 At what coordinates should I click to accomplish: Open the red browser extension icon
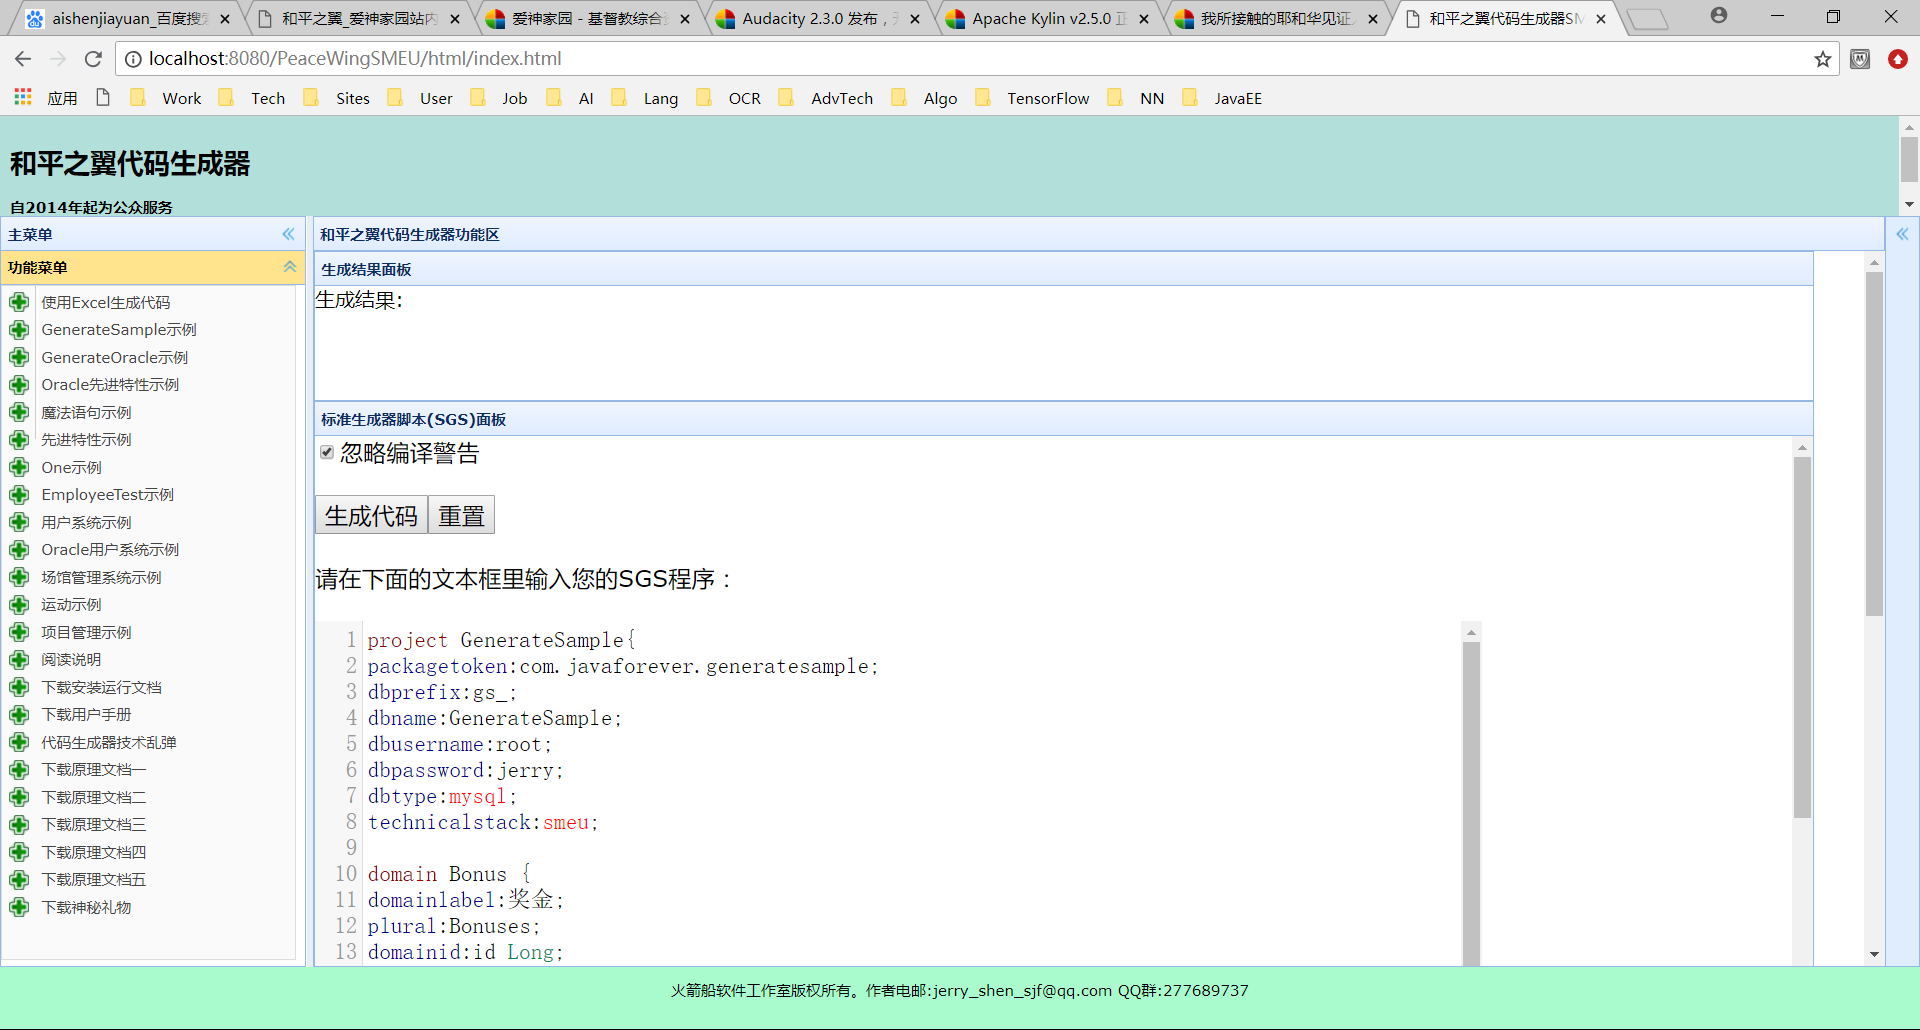[x=1898, y=59]
